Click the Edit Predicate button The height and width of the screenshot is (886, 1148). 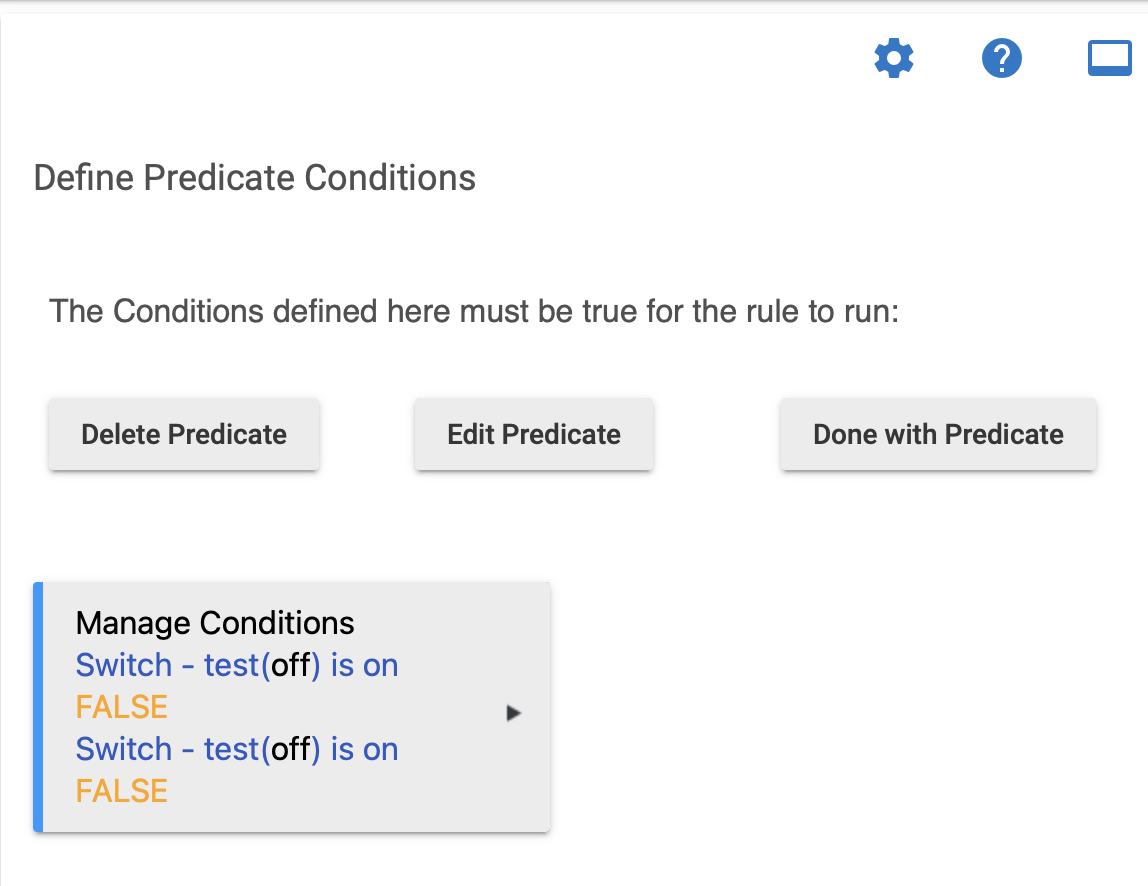534,434
